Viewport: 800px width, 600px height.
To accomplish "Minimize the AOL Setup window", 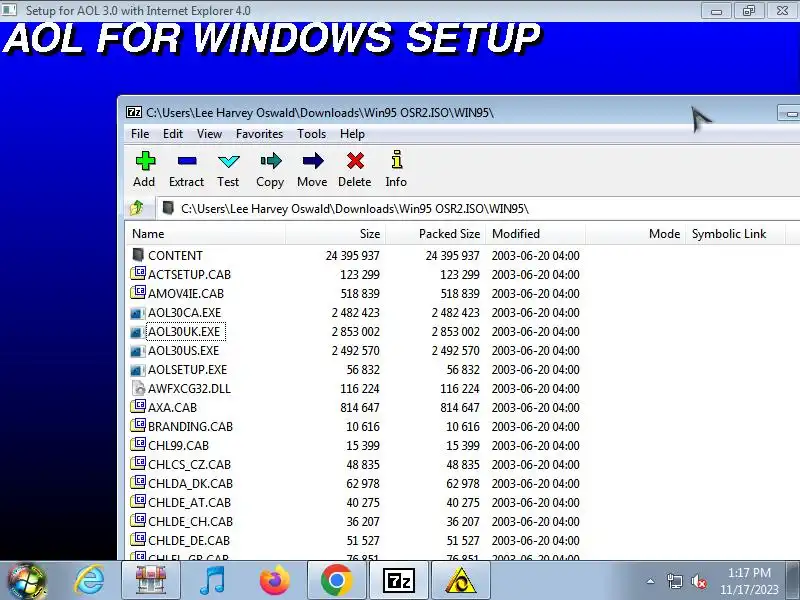I will (716, 10).
